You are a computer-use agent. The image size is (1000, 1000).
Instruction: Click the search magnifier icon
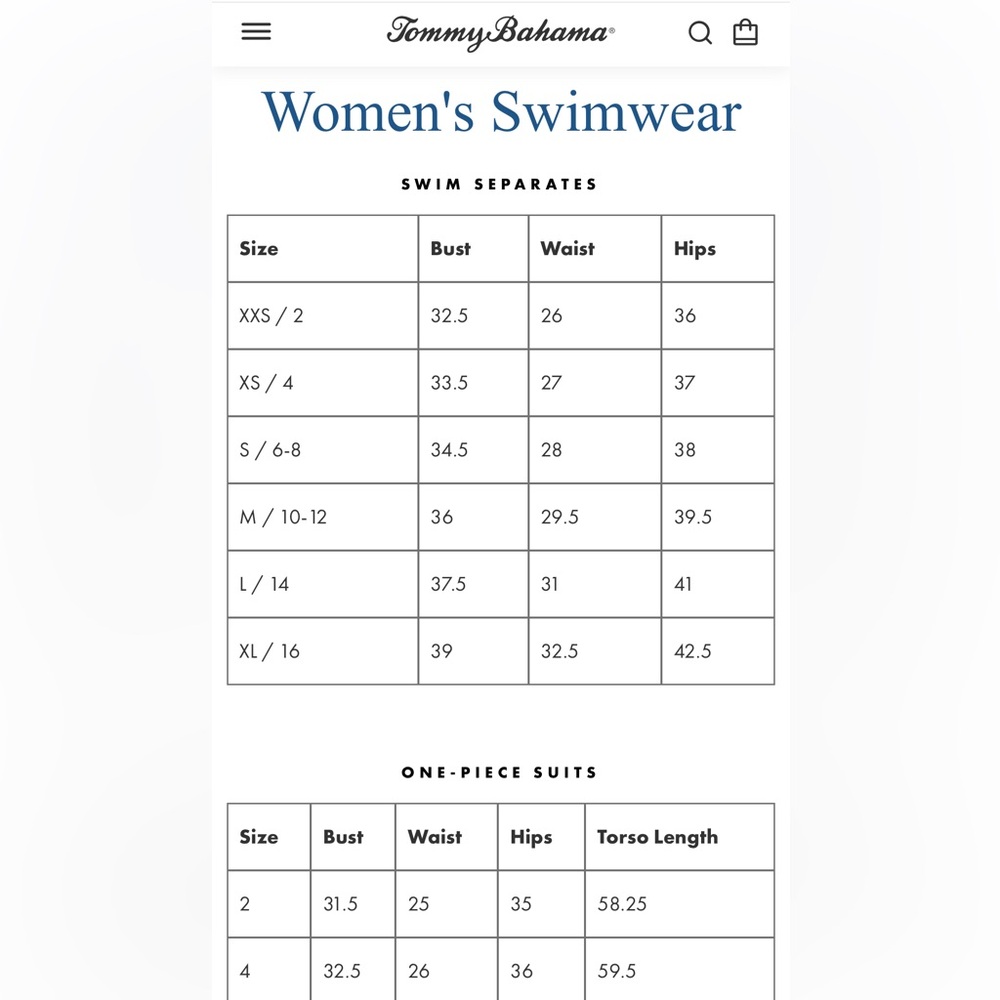tap(700, 32)
